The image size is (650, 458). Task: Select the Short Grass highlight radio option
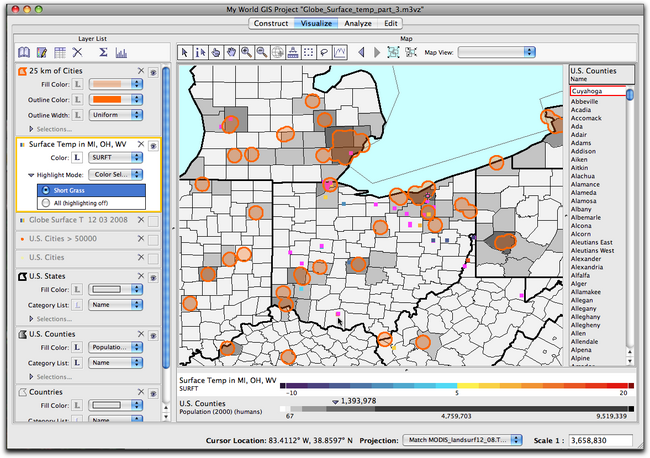click(x=46, y=189)
